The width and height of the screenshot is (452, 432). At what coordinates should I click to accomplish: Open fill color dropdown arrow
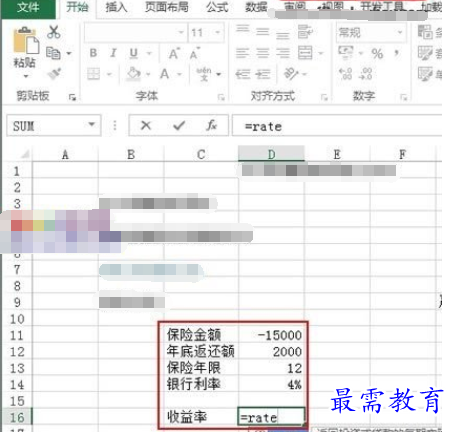tap(148, 74)
